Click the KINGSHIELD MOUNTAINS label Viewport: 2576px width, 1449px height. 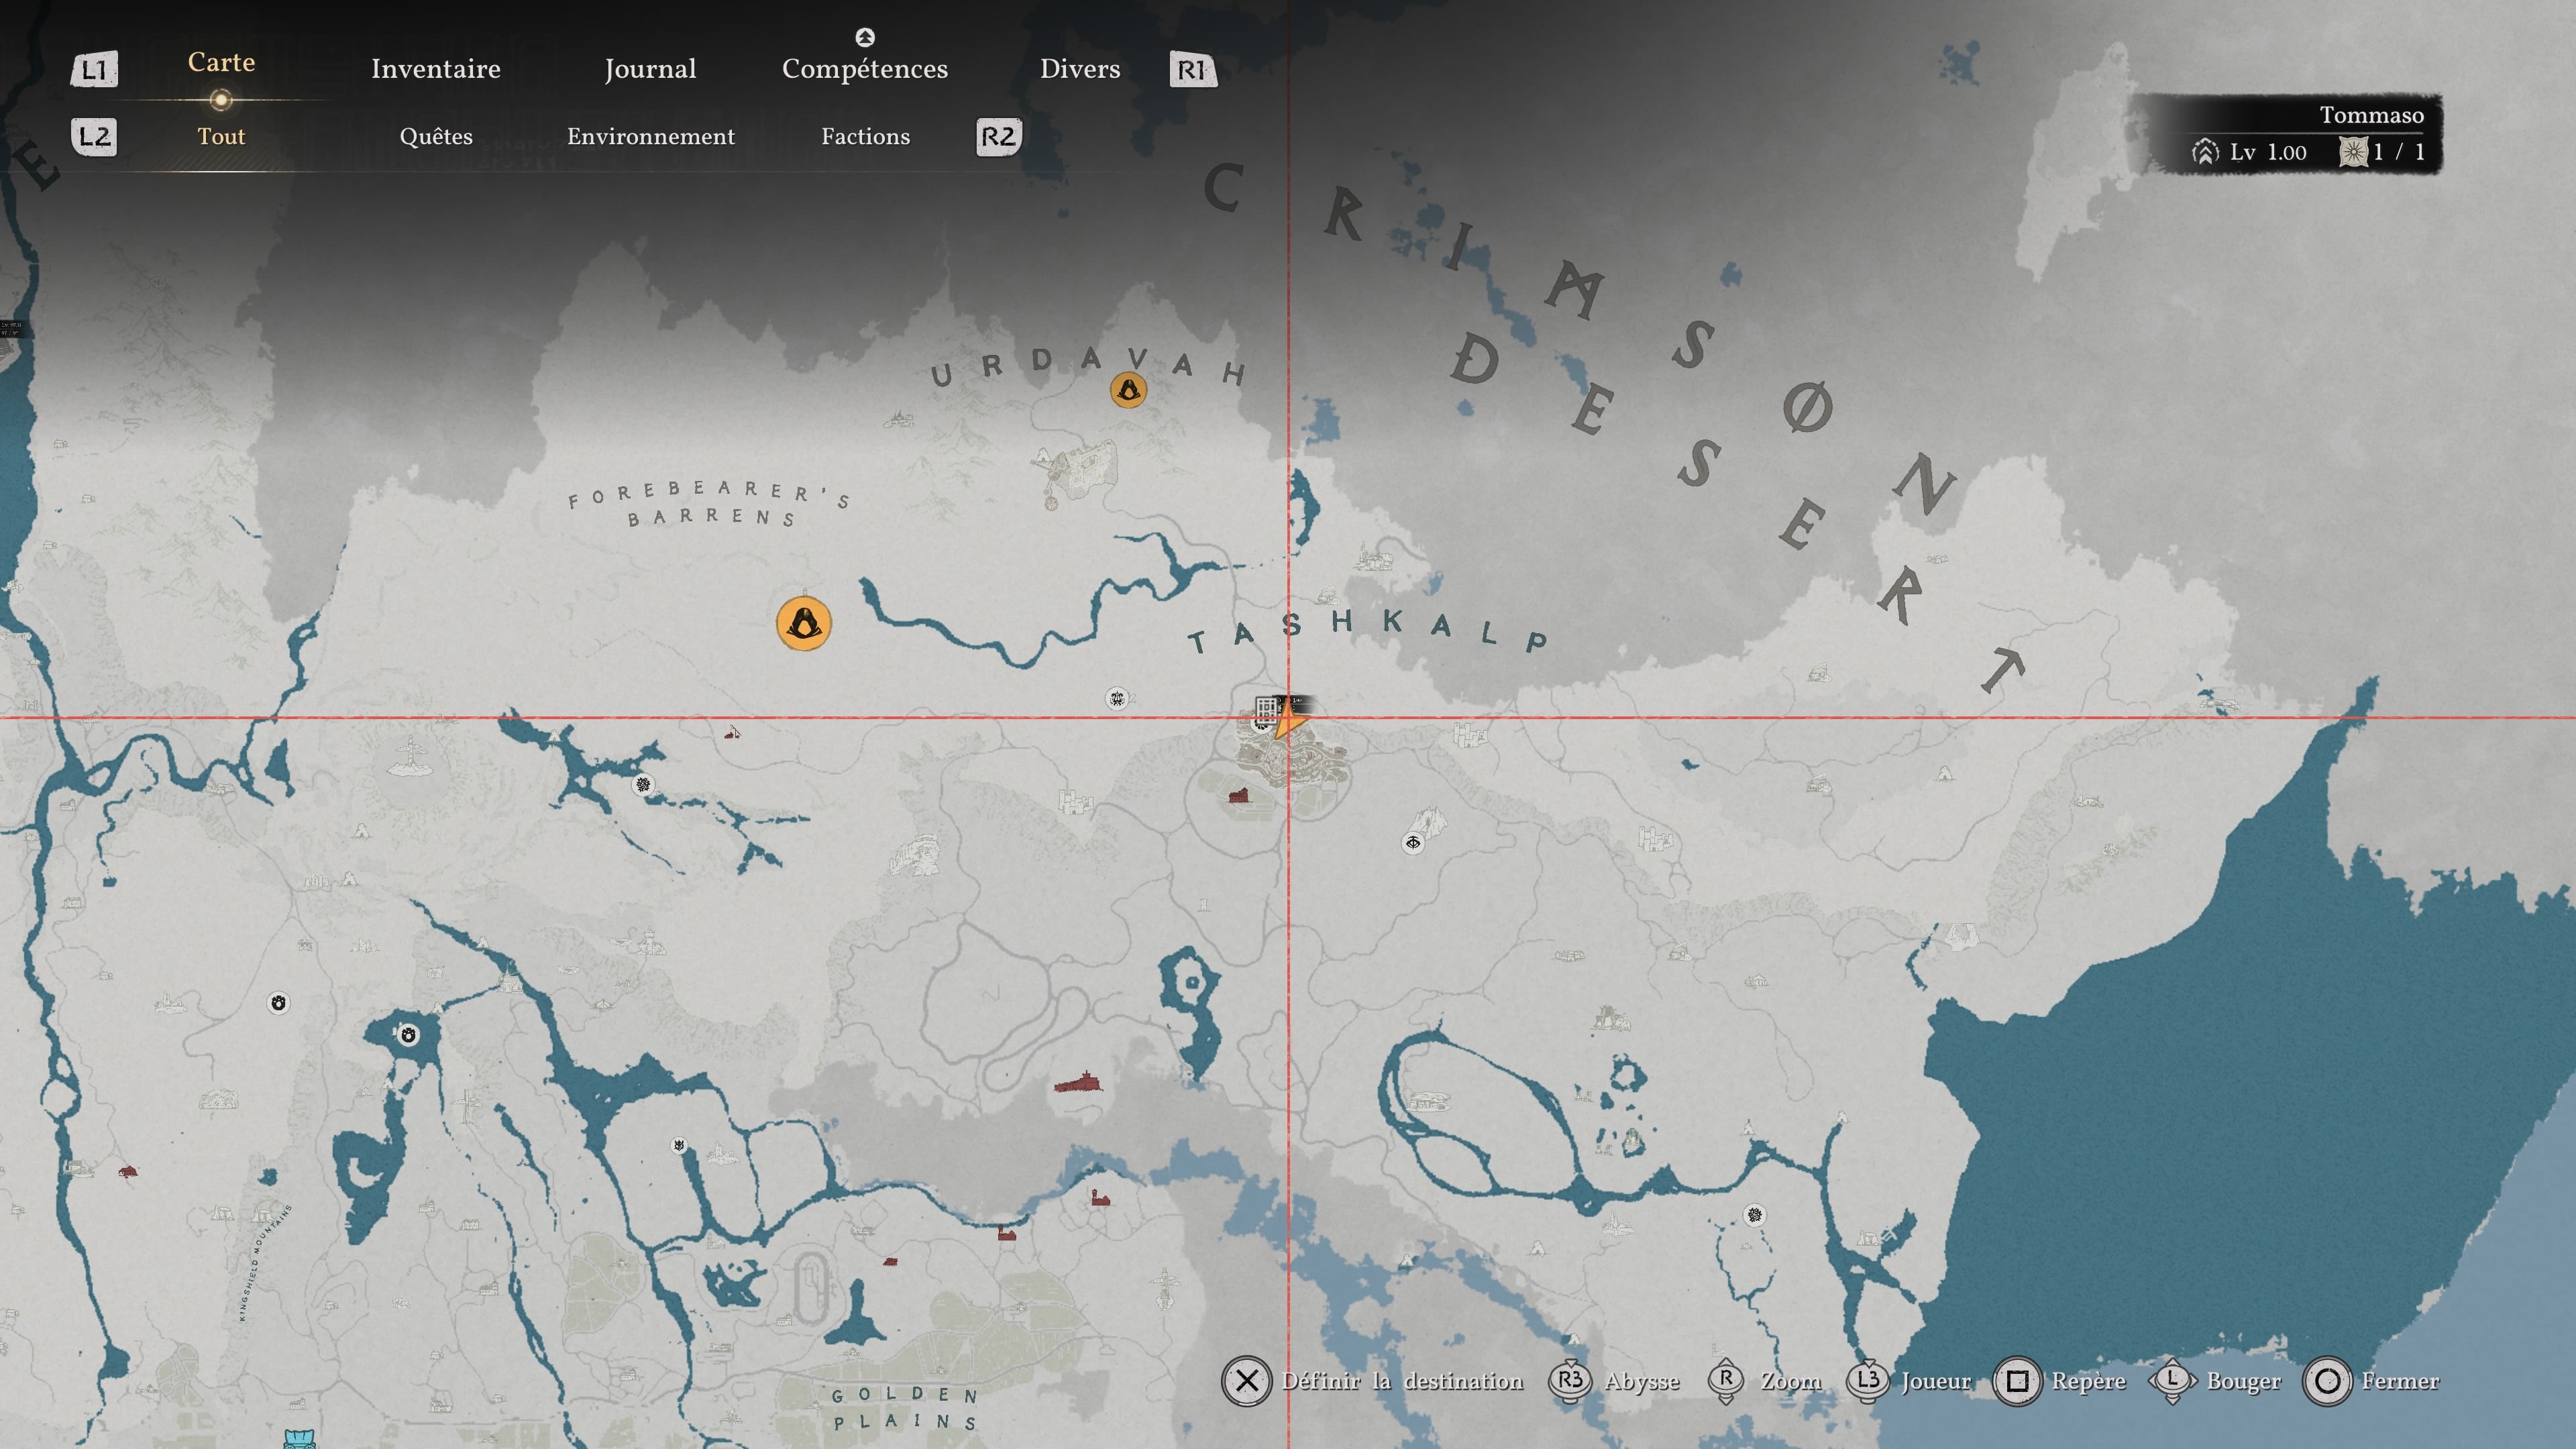click(x=266, y=1262)
